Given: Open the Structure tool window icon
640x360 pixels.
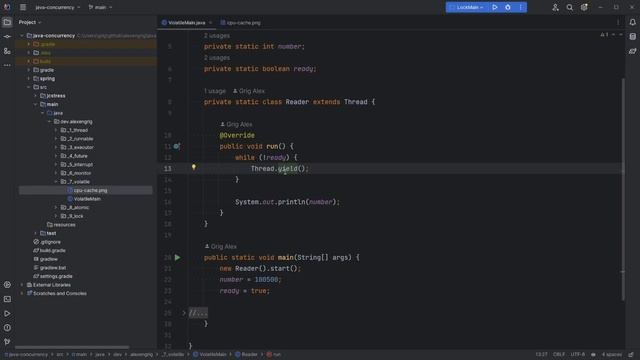Looking at the screenshot, I should pos(7,51).
